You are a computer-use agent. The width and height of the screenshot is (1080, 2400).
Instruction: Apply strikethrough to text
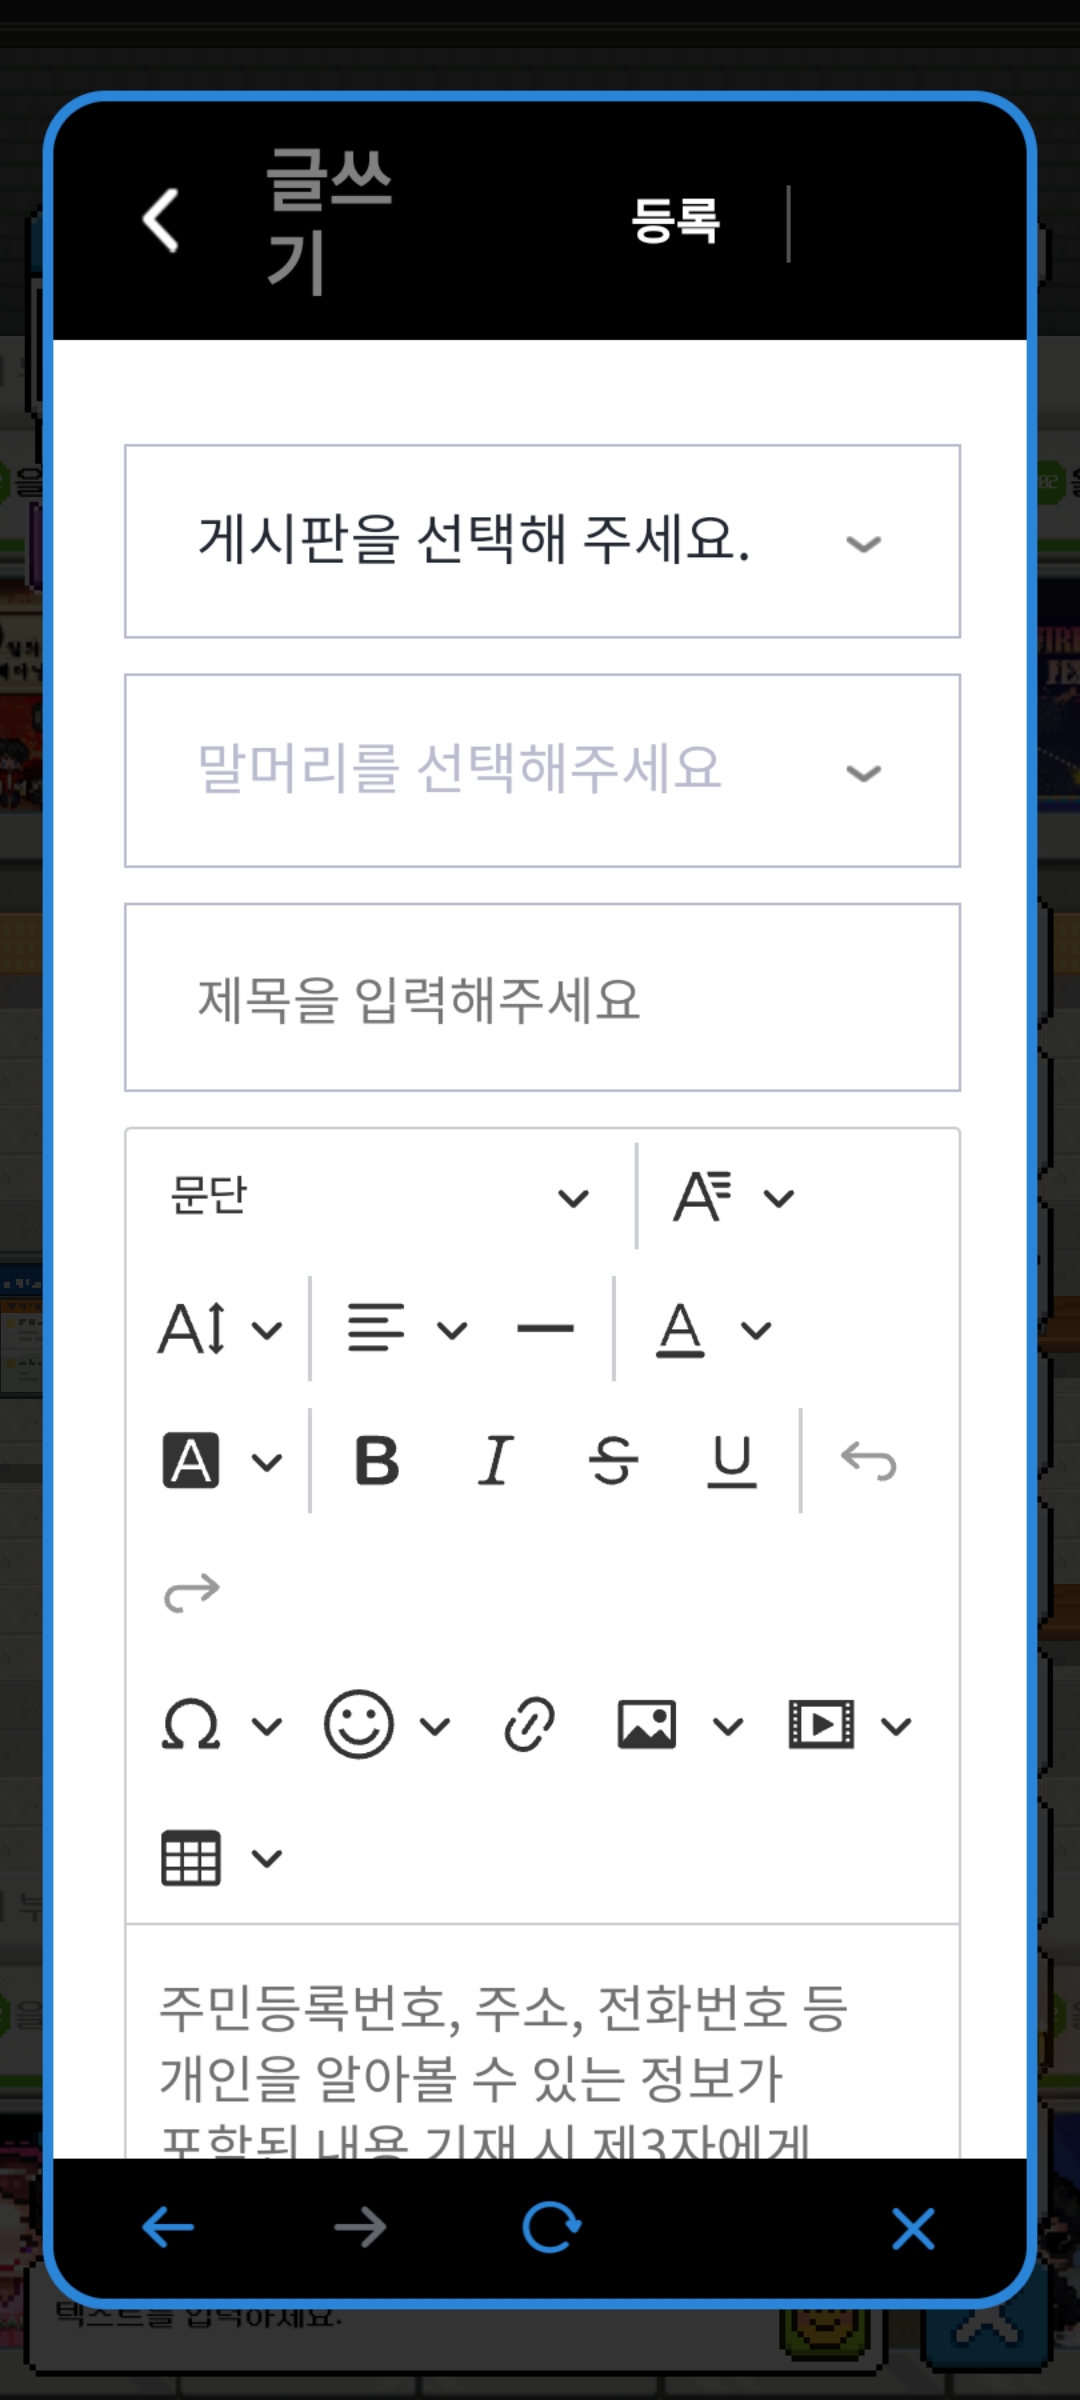coord(613,1461)
